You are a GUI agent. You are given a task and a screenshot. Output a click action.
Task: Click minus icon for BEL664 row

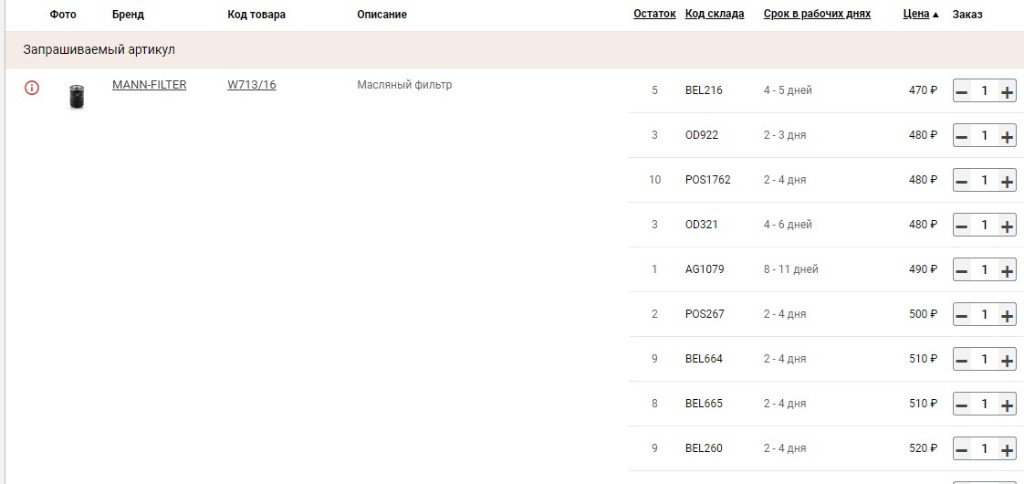click(961, 360)
